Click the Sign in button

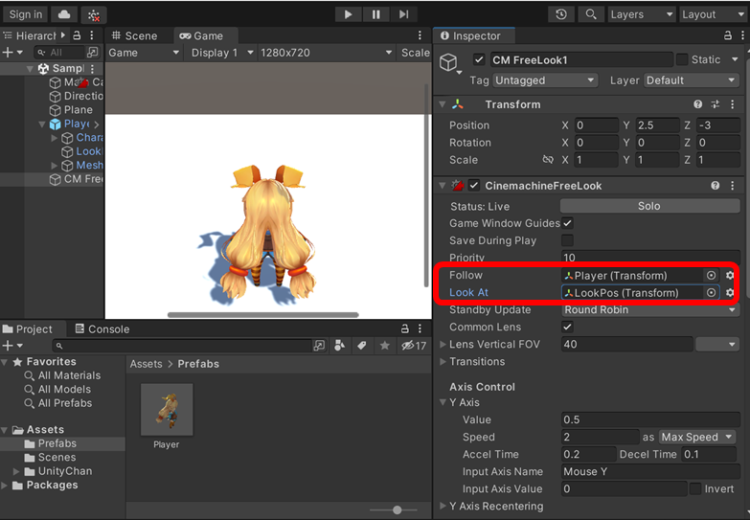[x=25, y=14]
